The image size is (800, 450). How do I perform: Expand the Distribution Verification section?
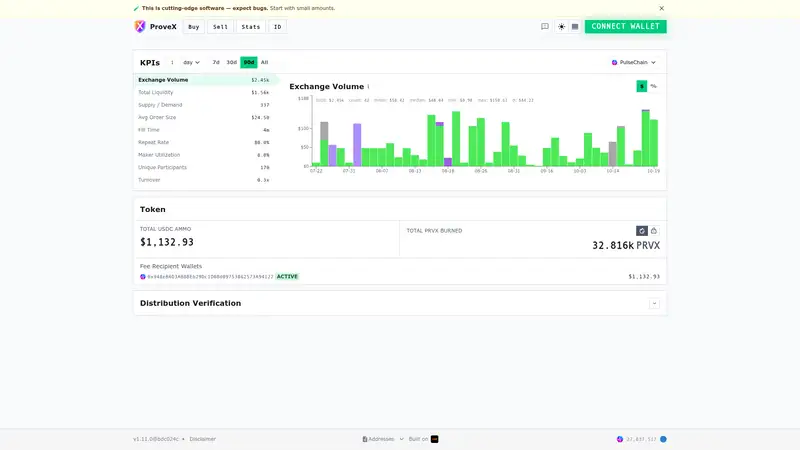pos(654,304)
